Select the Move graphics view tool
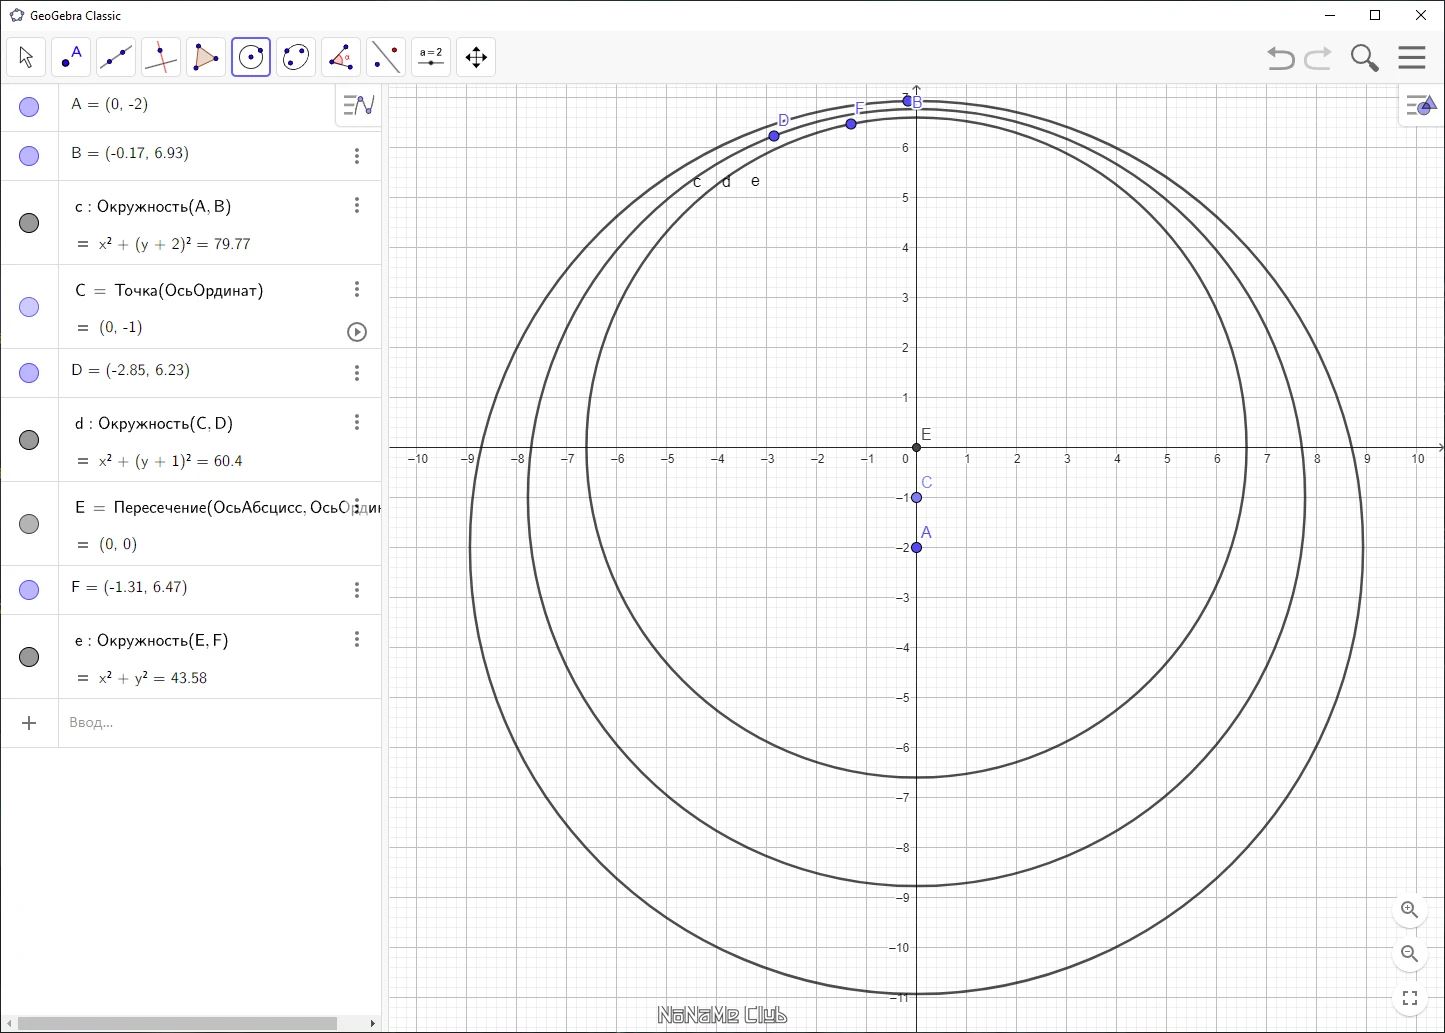Viewport: 1445px width, 1033px height. click(x=476, y=57)
